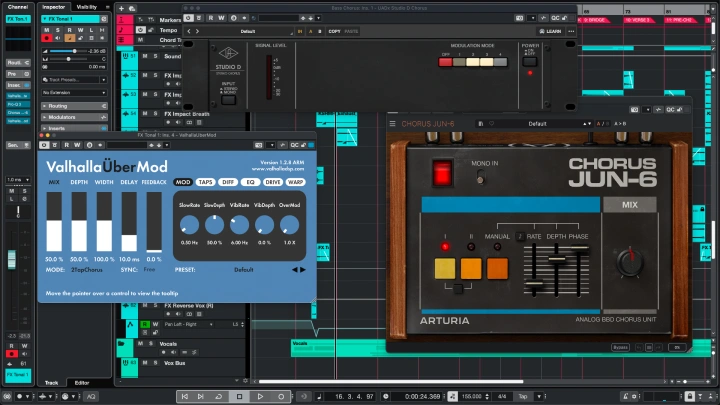Click the red power button on the Chorus JUN-6
The width and height of the screenshot is (720, 405).
pyautogui.click(x=442, y=173)
